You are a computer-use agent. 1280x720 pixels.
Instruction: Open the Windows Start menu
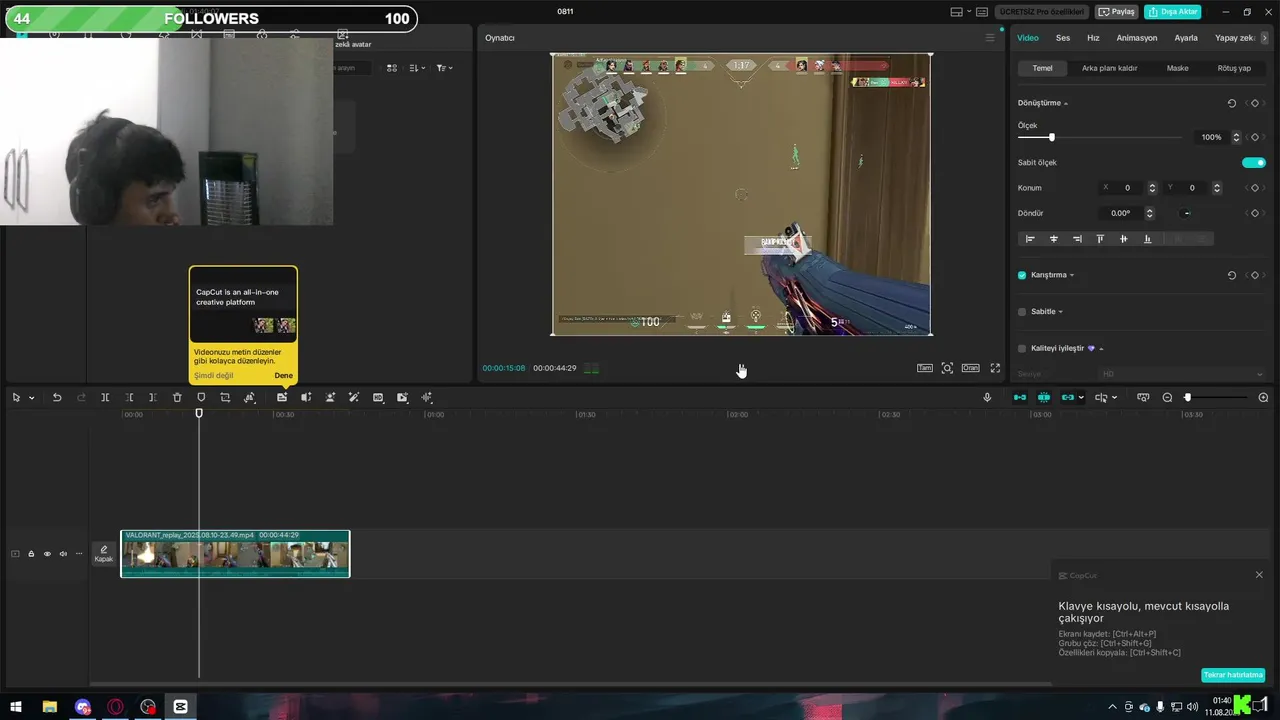click(16, 707)
